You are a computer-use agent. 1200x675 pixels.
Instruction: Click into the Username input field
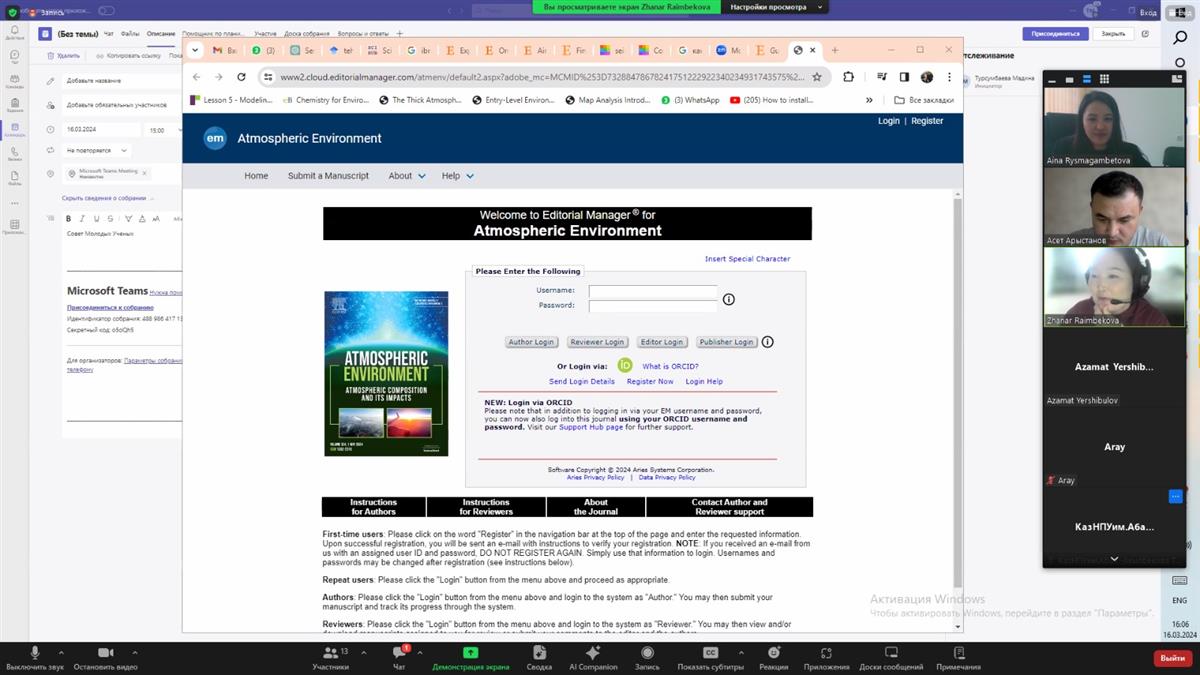tap(652, 291)
